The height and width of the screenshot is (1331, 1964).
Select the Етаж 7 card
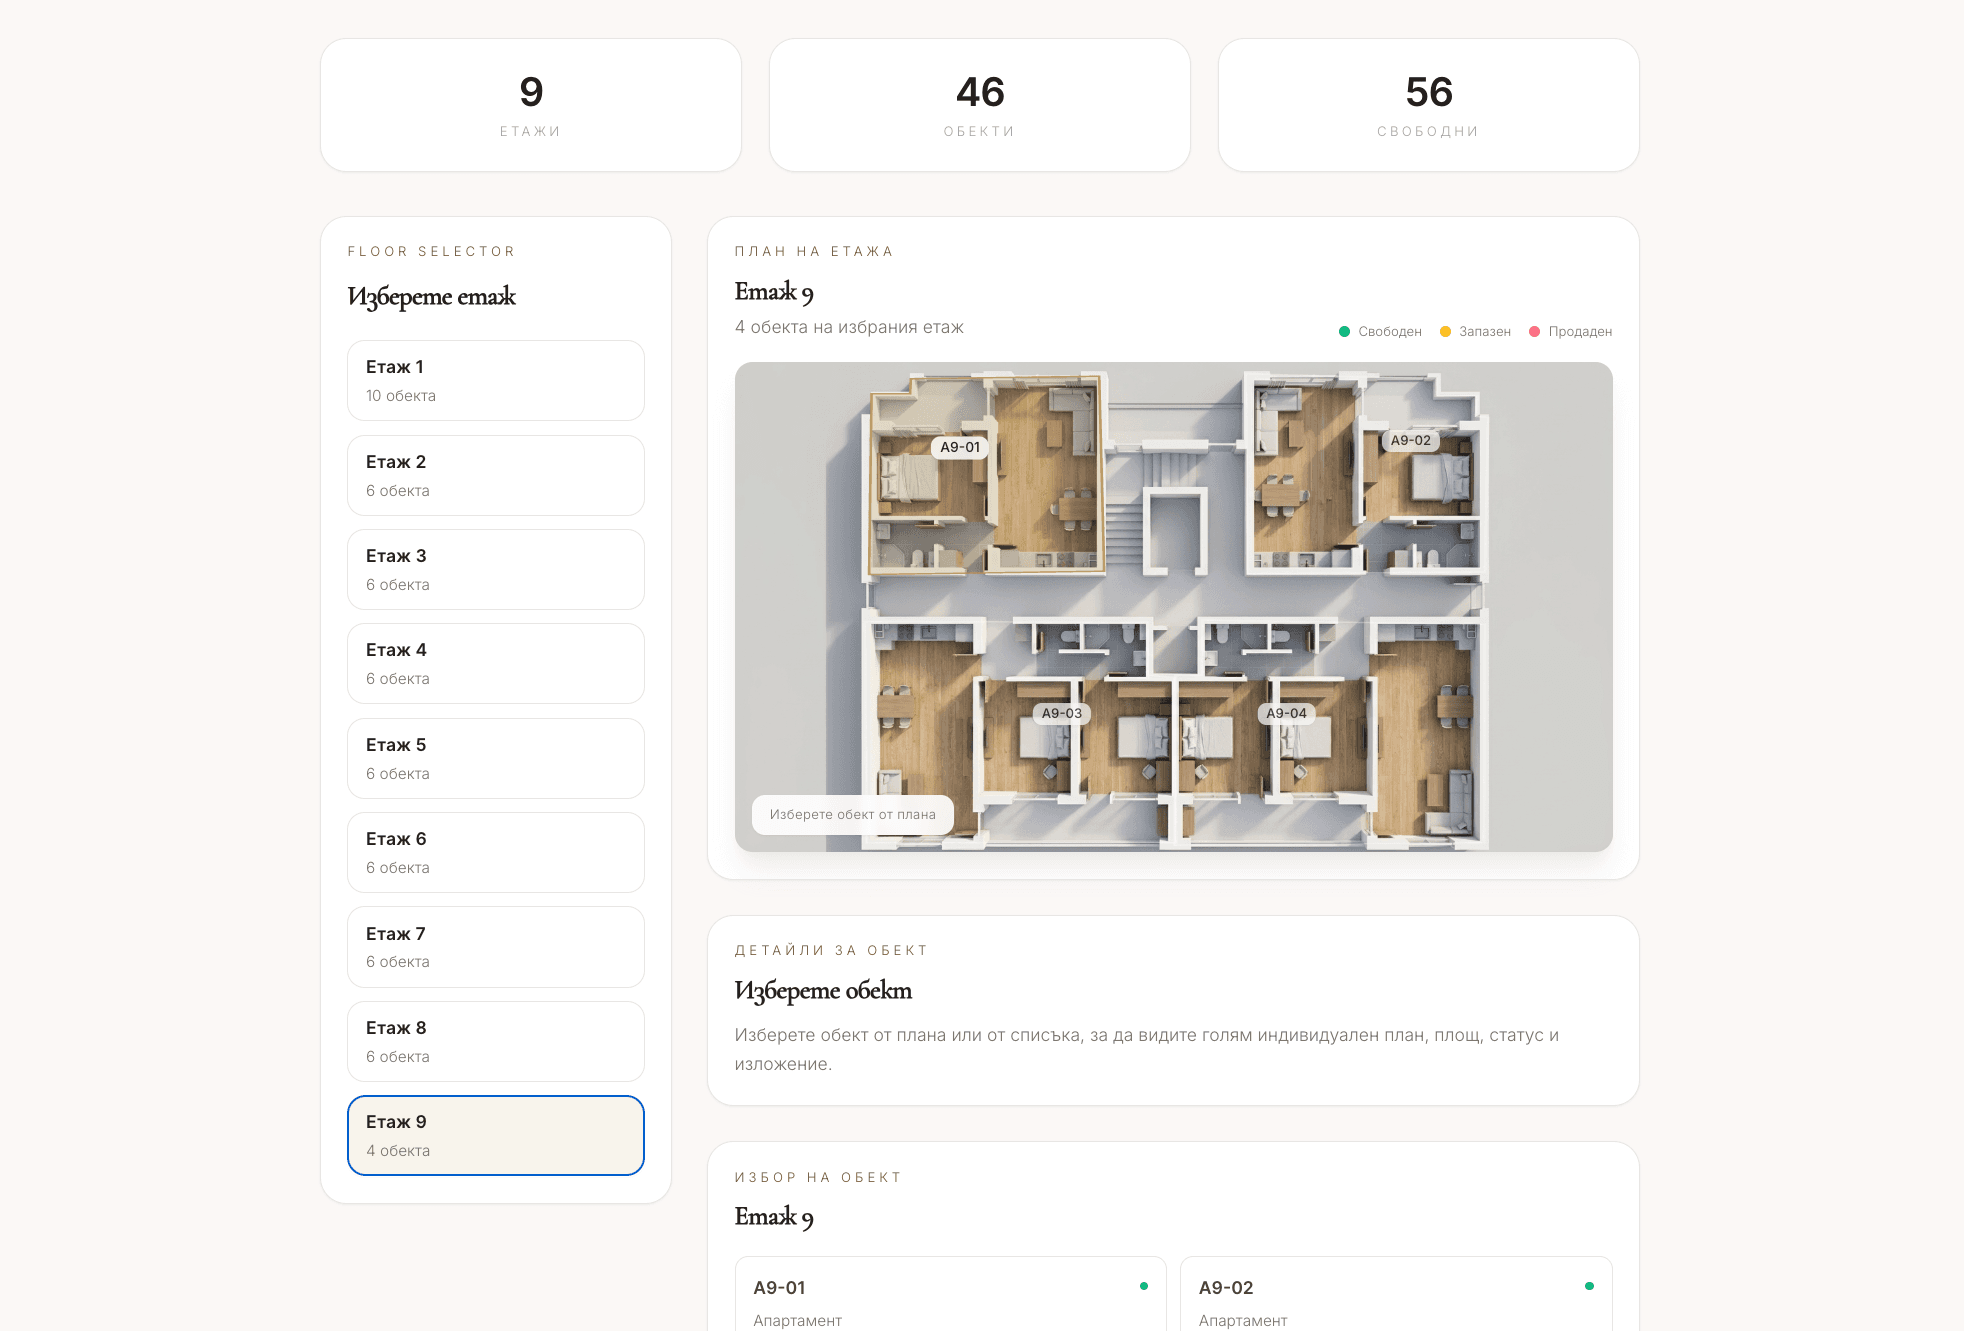(x=496, y=947)
